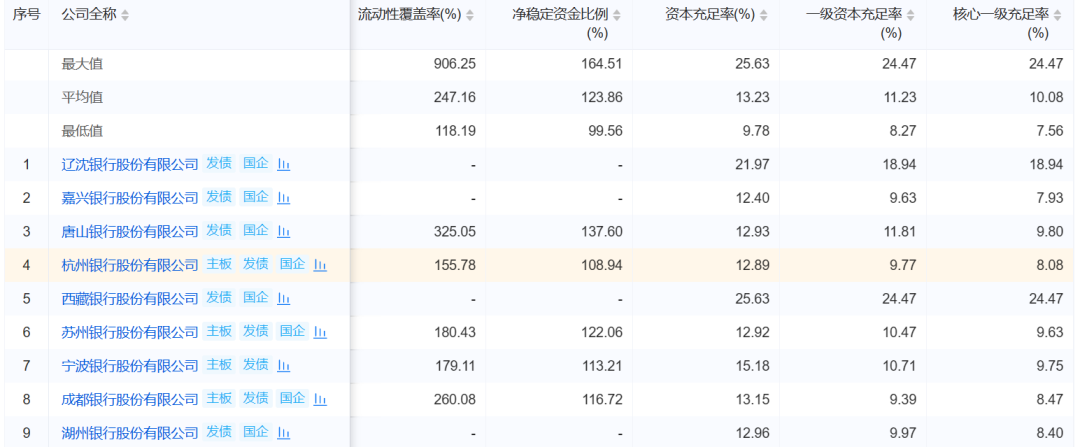This screenshot has width=1080, height=447.
Task: Open chart icon for 宁波银行股份有限公司
Action: 283,365
